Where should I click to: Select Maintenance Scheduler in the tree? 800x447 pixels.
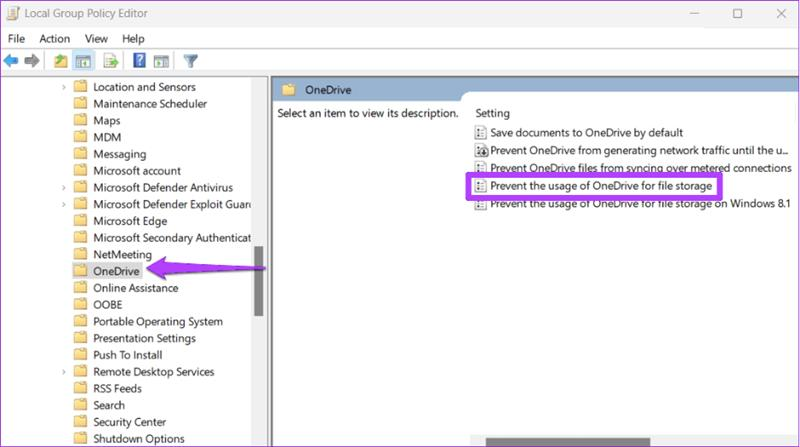coord(150,104)
